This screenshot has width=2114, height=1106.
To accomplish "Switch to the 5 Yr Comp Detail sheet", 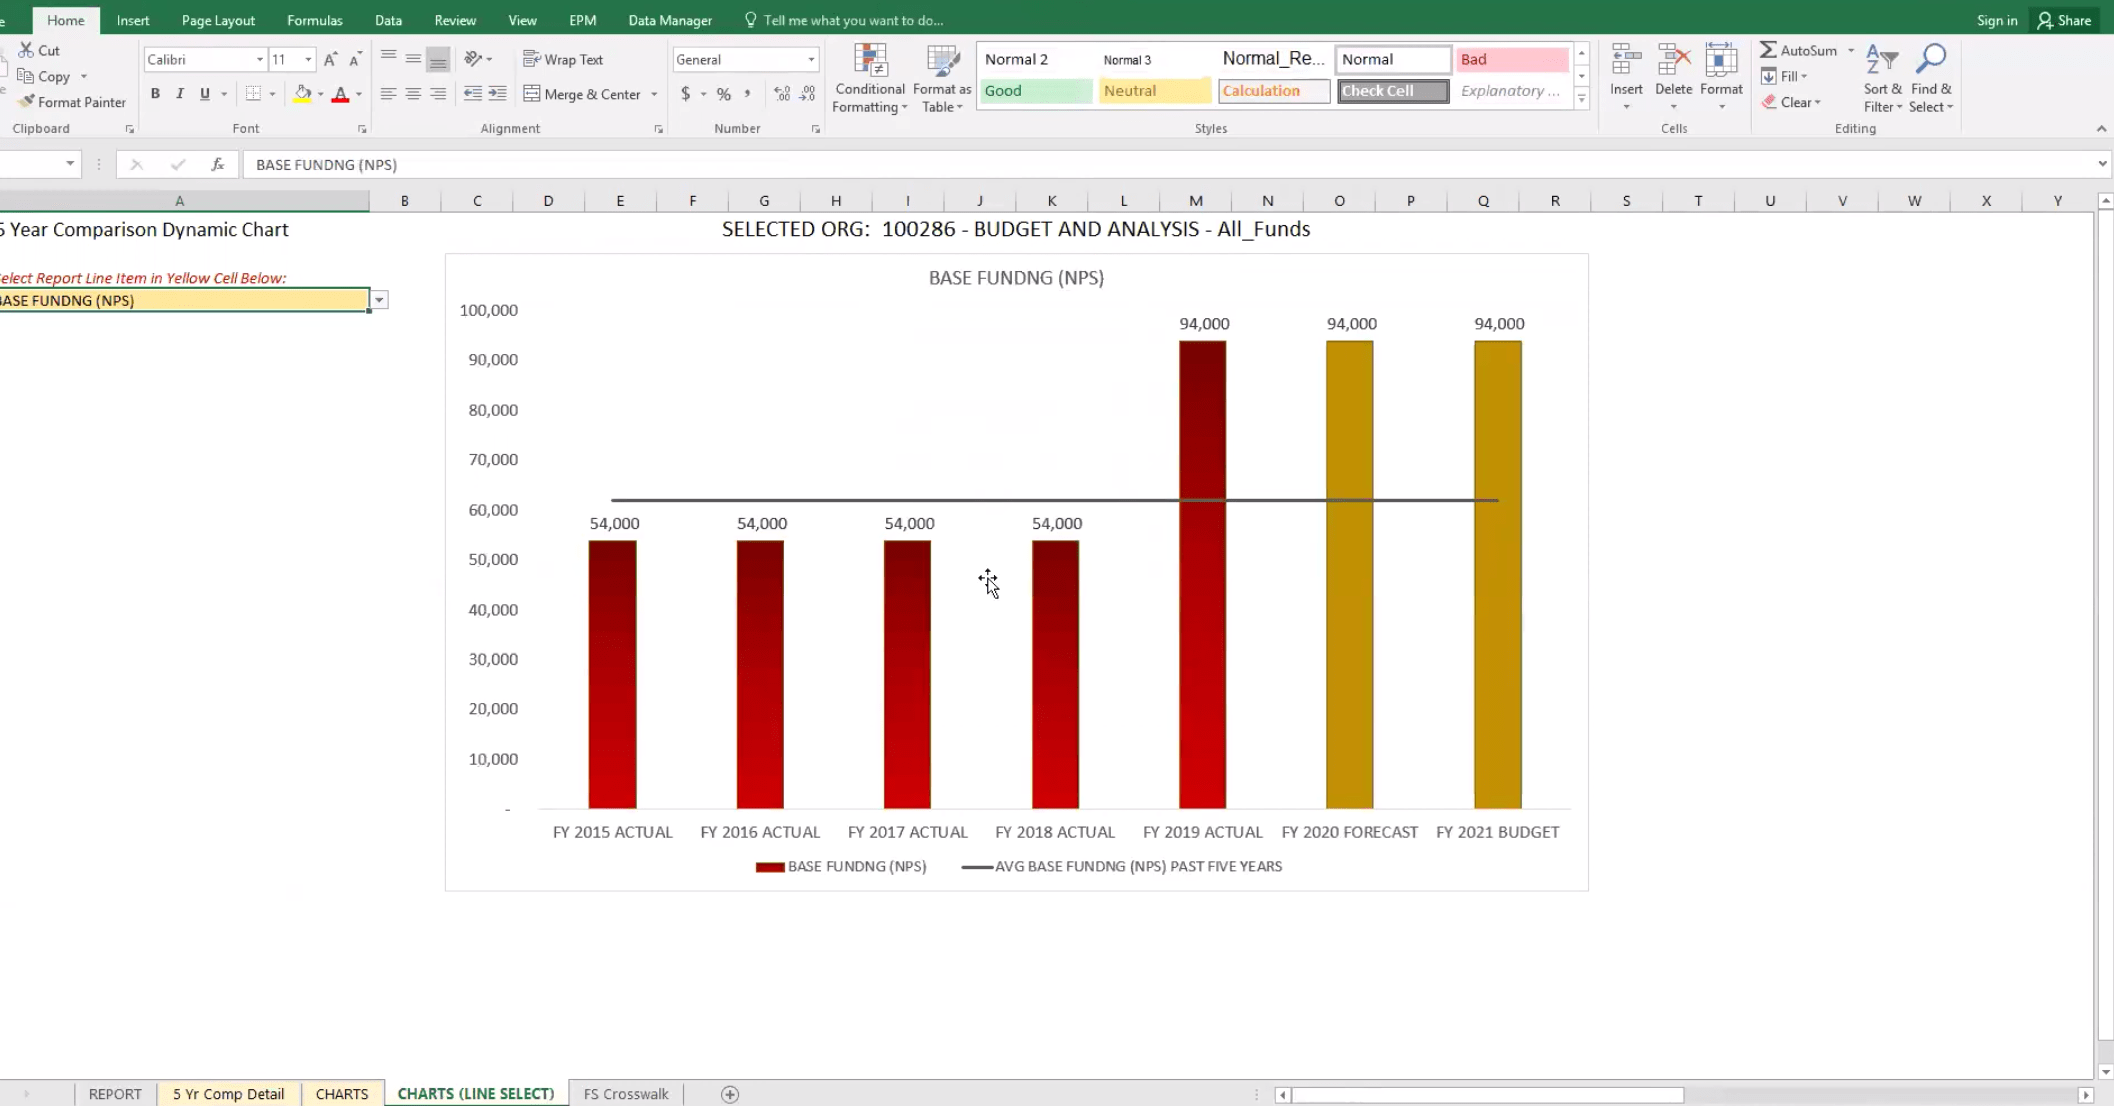I will coord(229,1094).
